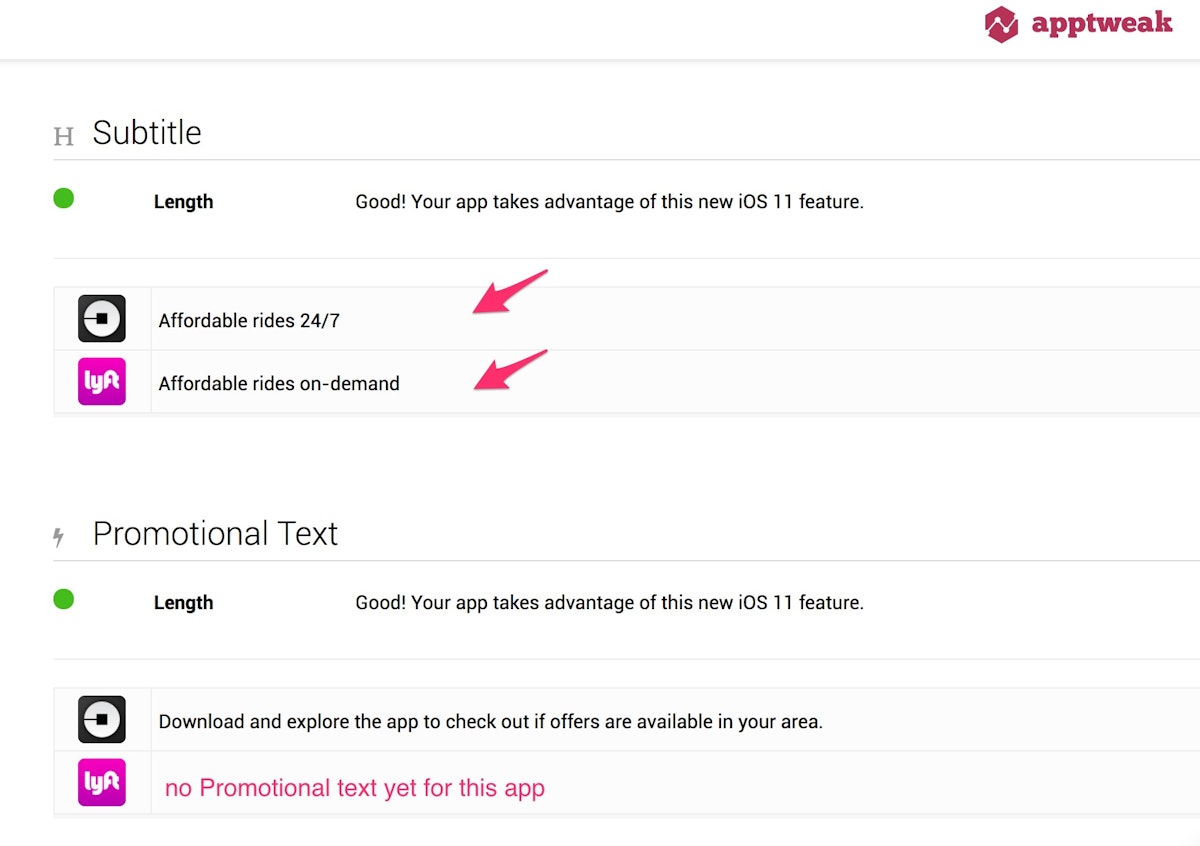This screenshot has height=846, width=1200.
Task: Click pink arrow pointing at Uber subtitle
Action: pos(509,292)
